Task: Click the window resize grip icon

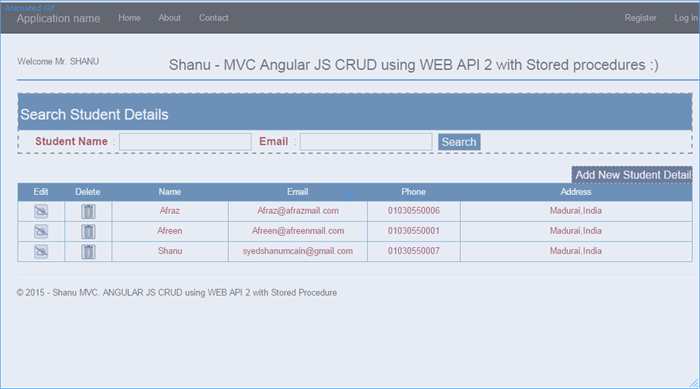Action: click(694, 383)
